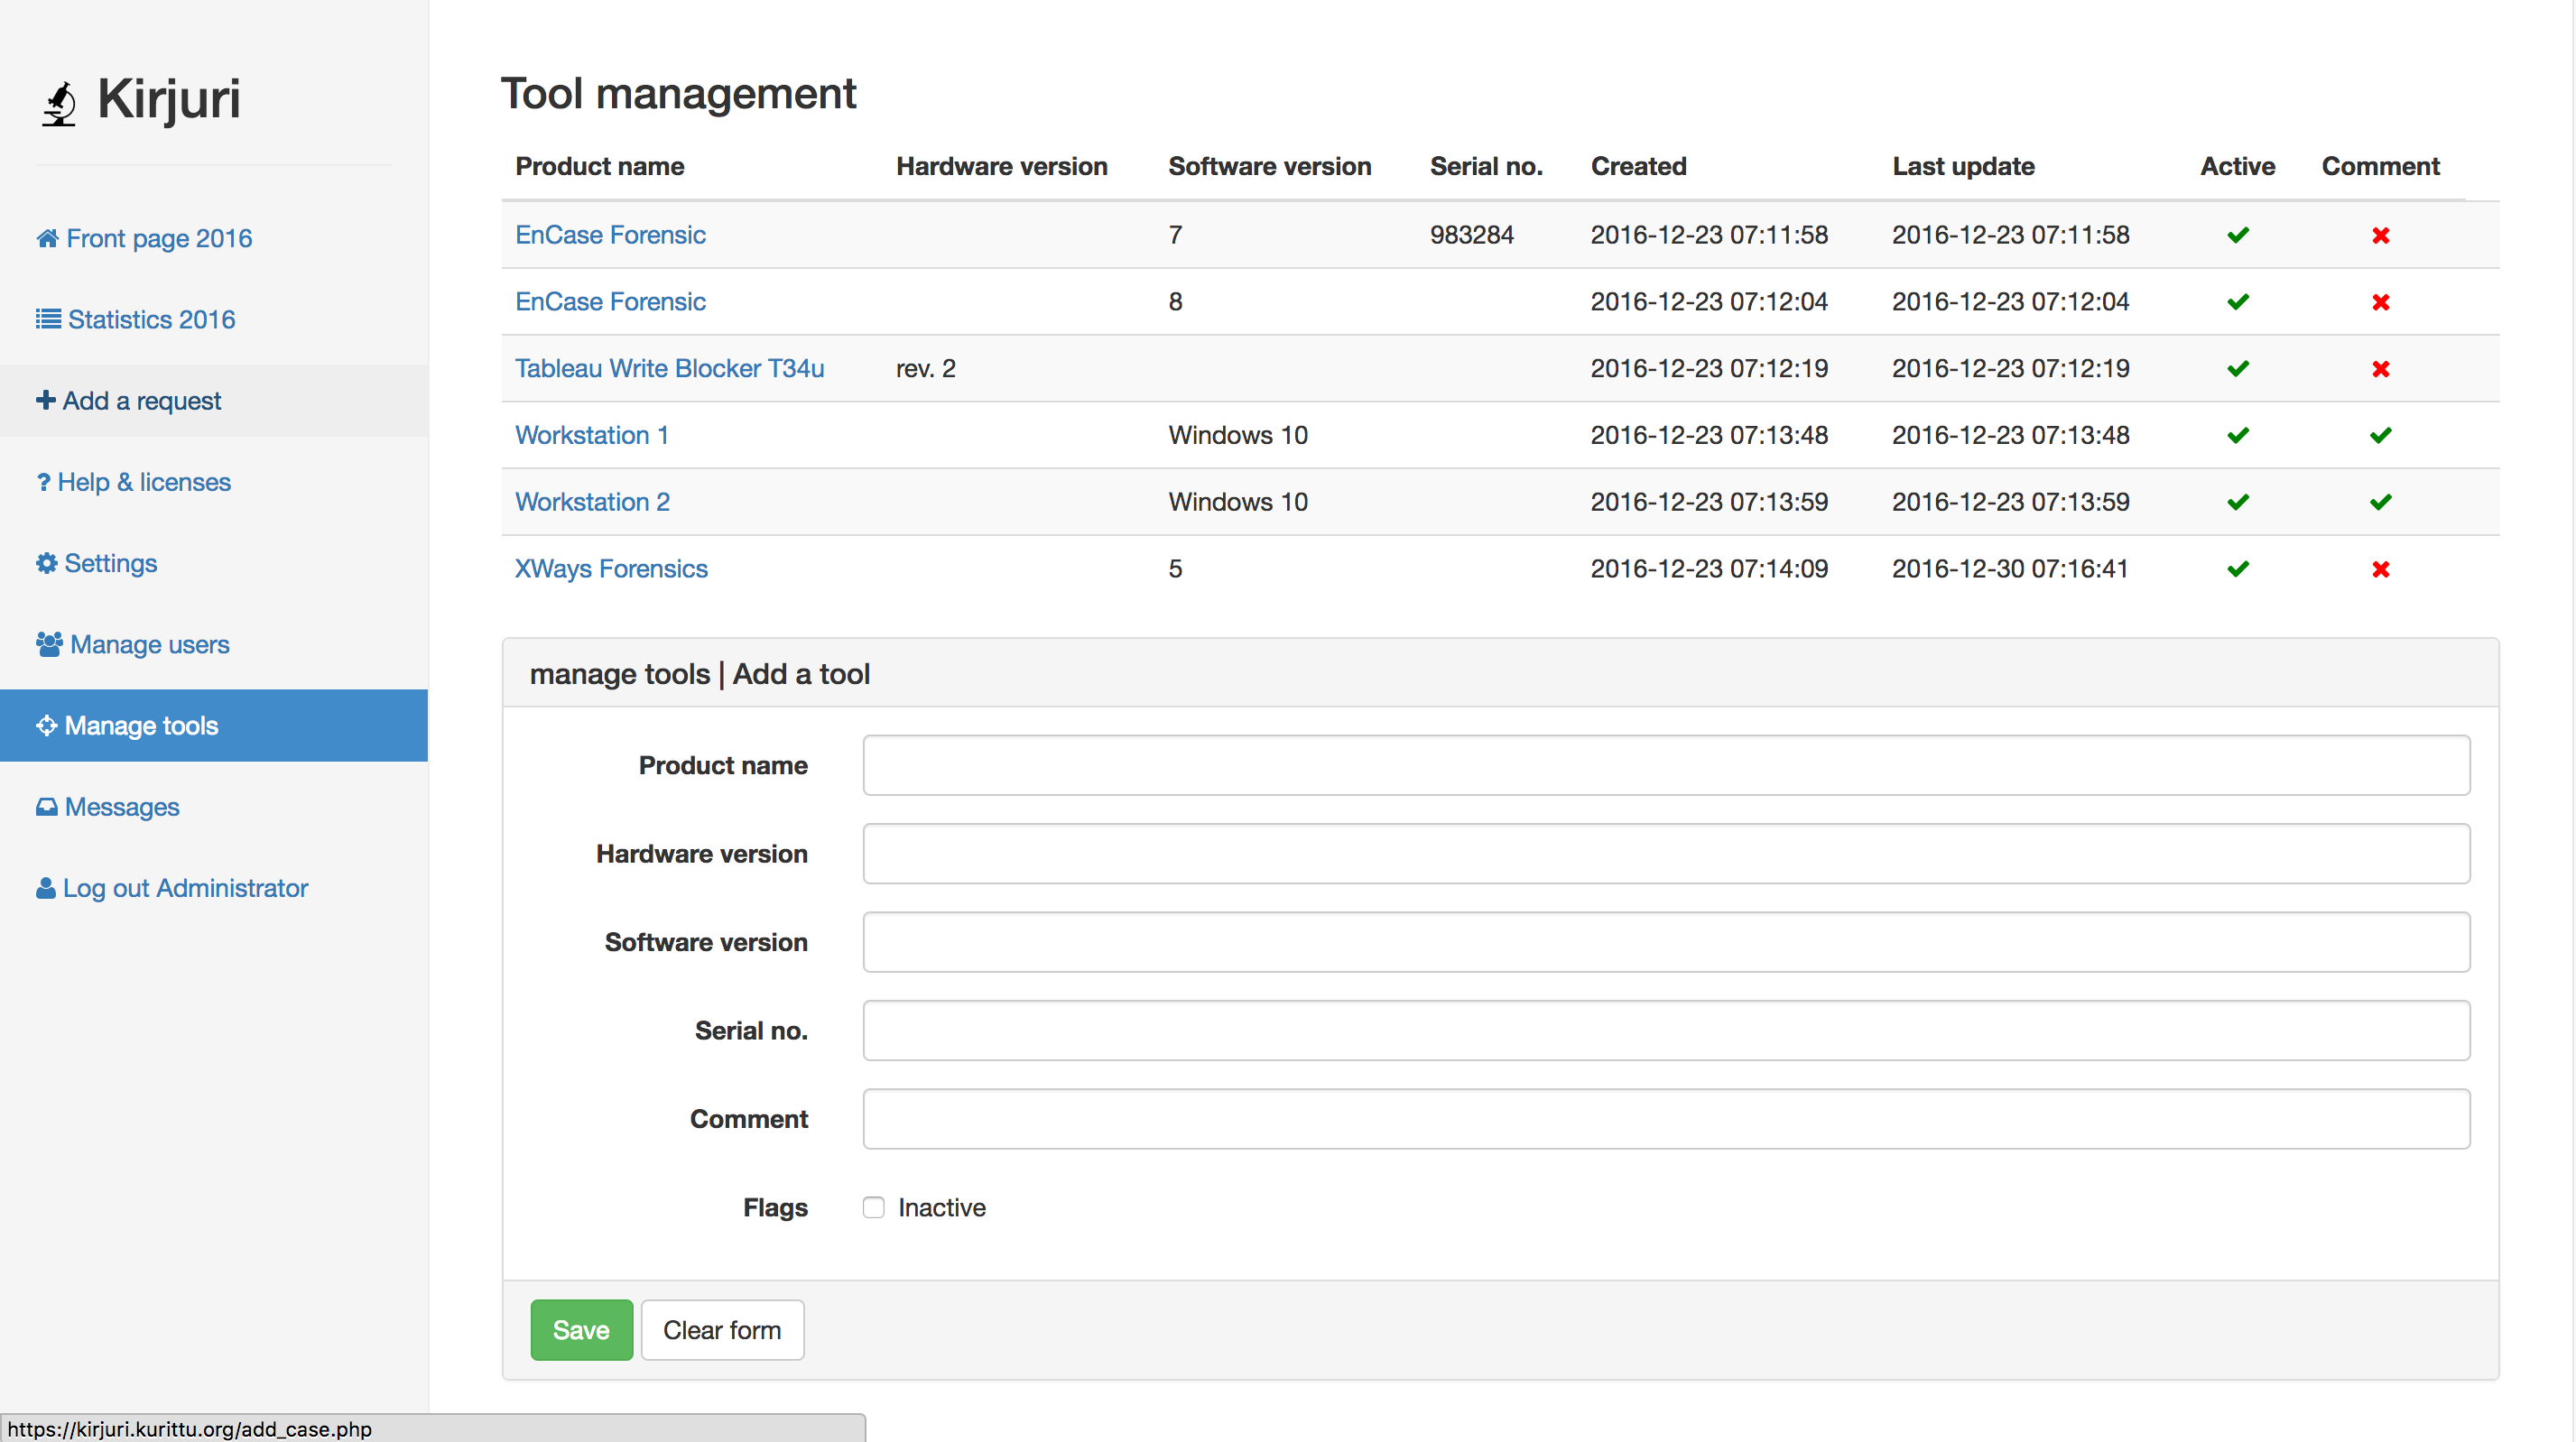The image size is (2576, 1442).
Task: Open the Help & licenses menu item
Action: point(144,482)
